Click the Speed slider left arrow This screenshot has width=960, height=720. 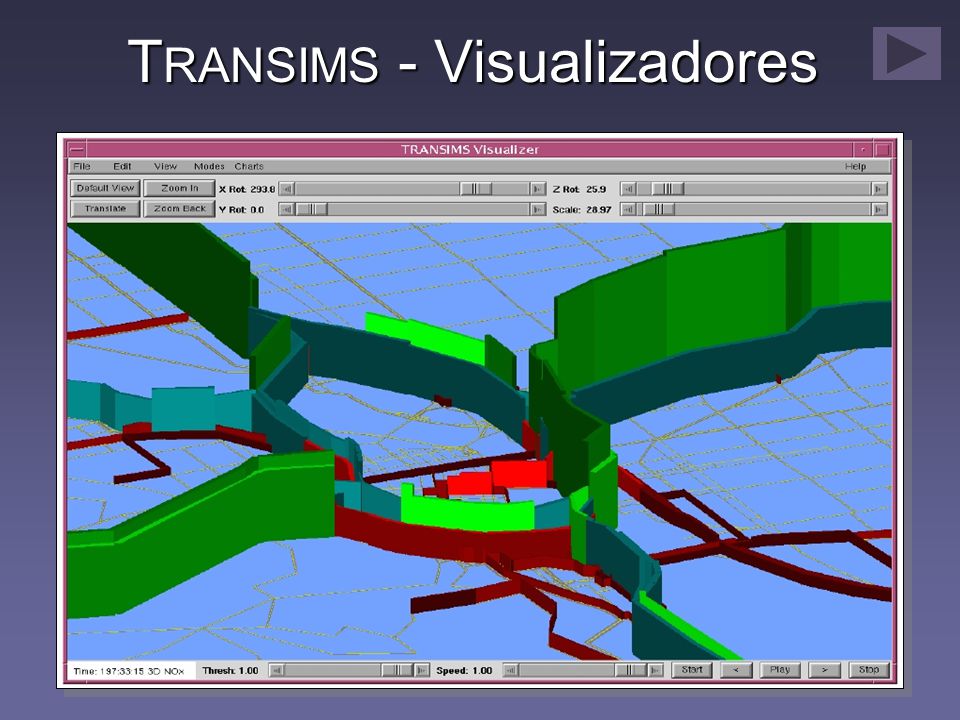tap(511, 670)
